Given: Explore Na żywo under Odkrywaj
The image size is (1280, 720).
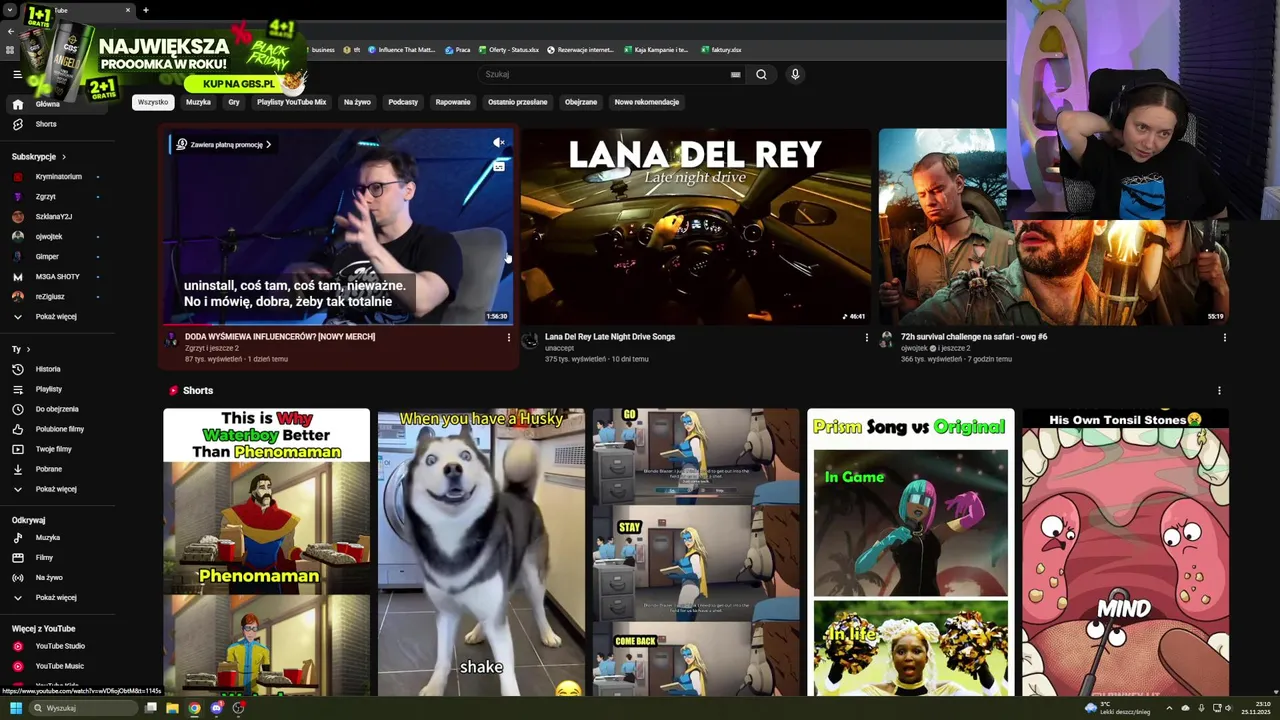Looking at the screenshot, I should pyautogui.click(x=56, y=577).
